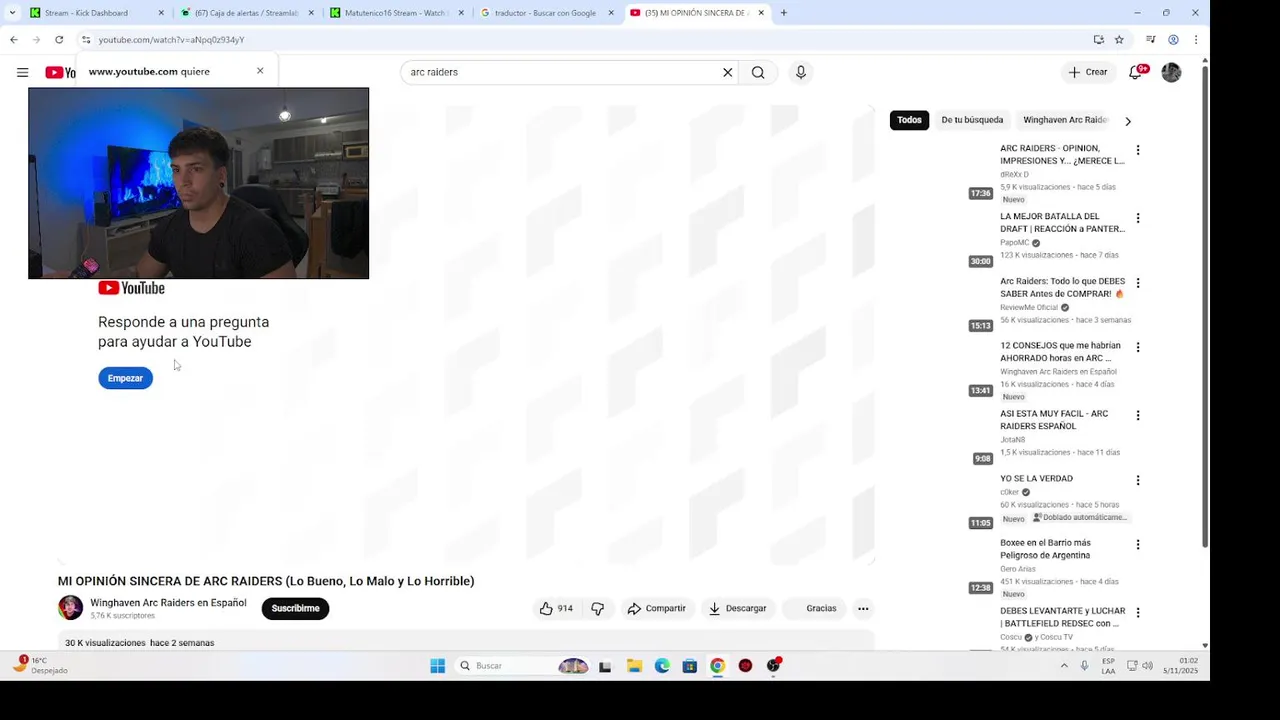Image resolution: width=1280 pixels, height=720 pixels.
Task: Open the weather widget showing 16°C
Action: coord(42,665)
